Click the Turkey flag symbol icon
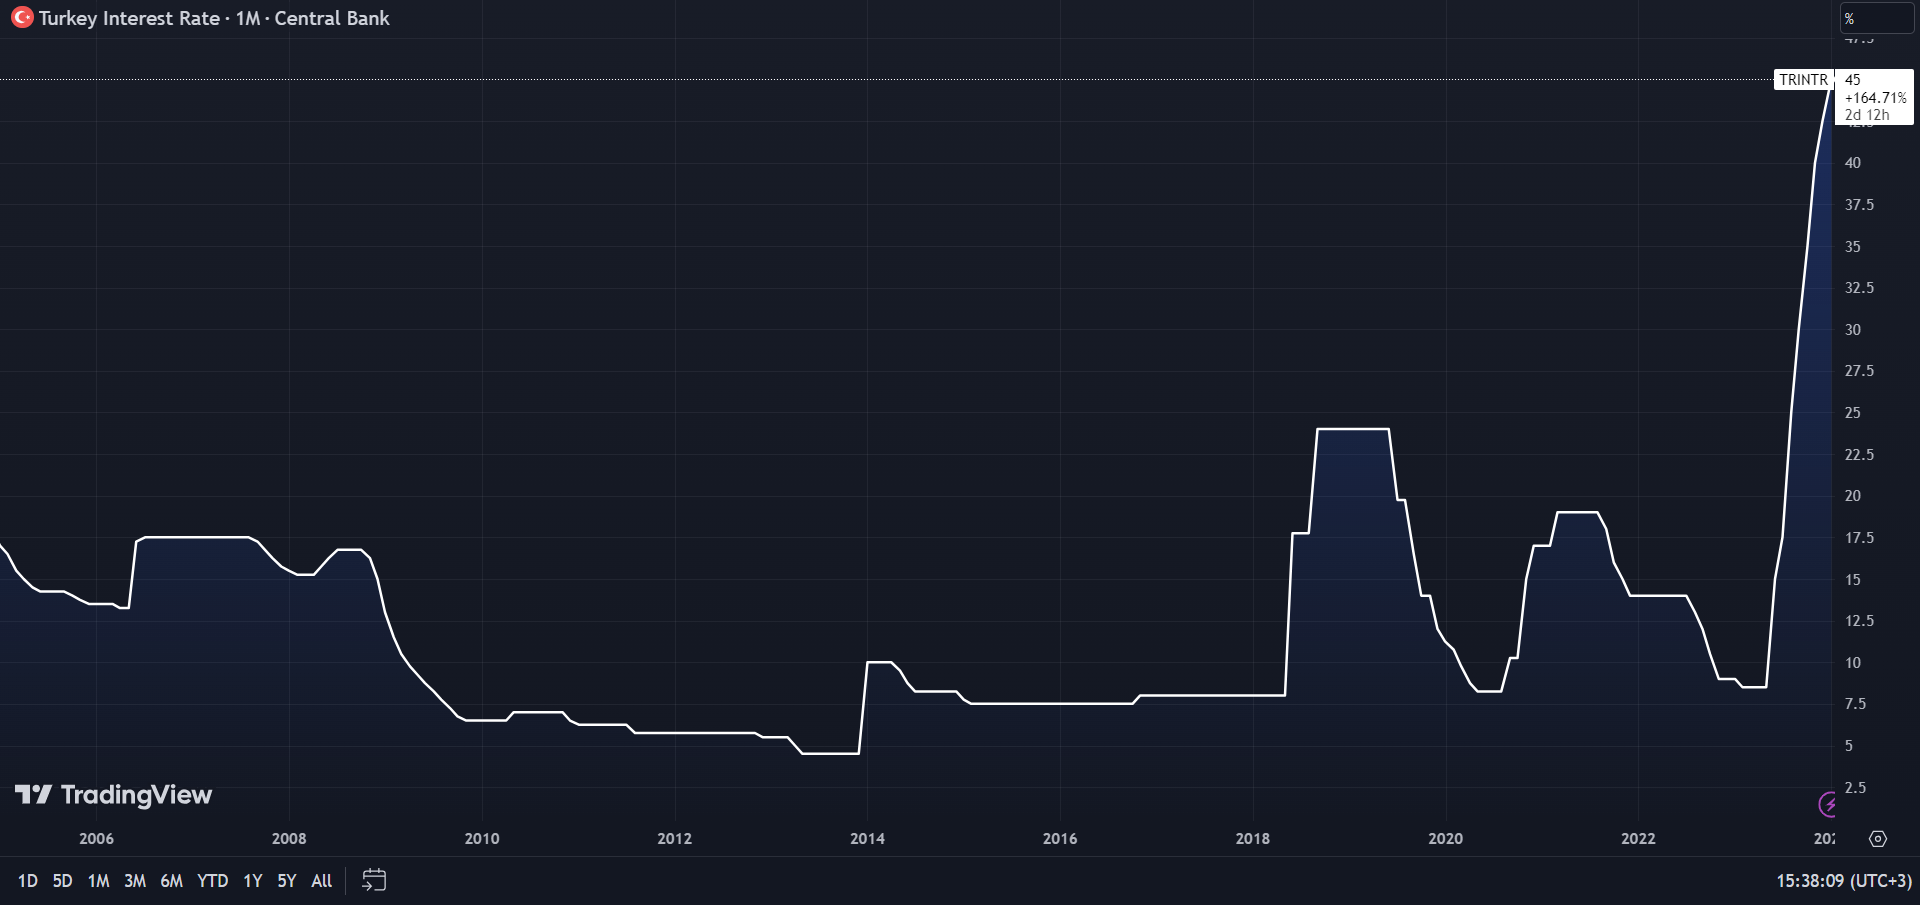This screenshot has height=905, width=1920. (x=22, y=18)
